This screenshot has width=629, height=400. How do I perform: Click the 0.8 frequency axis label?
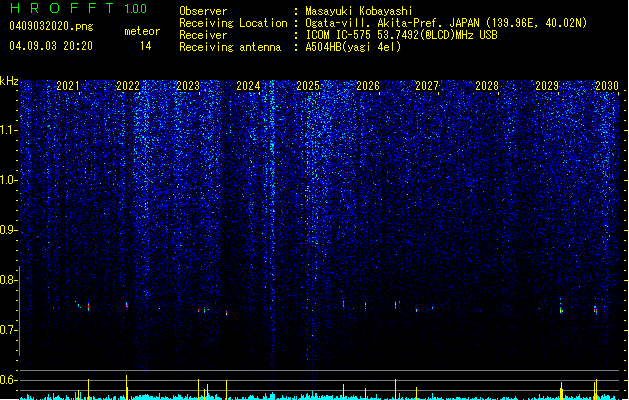coord(9,280)
